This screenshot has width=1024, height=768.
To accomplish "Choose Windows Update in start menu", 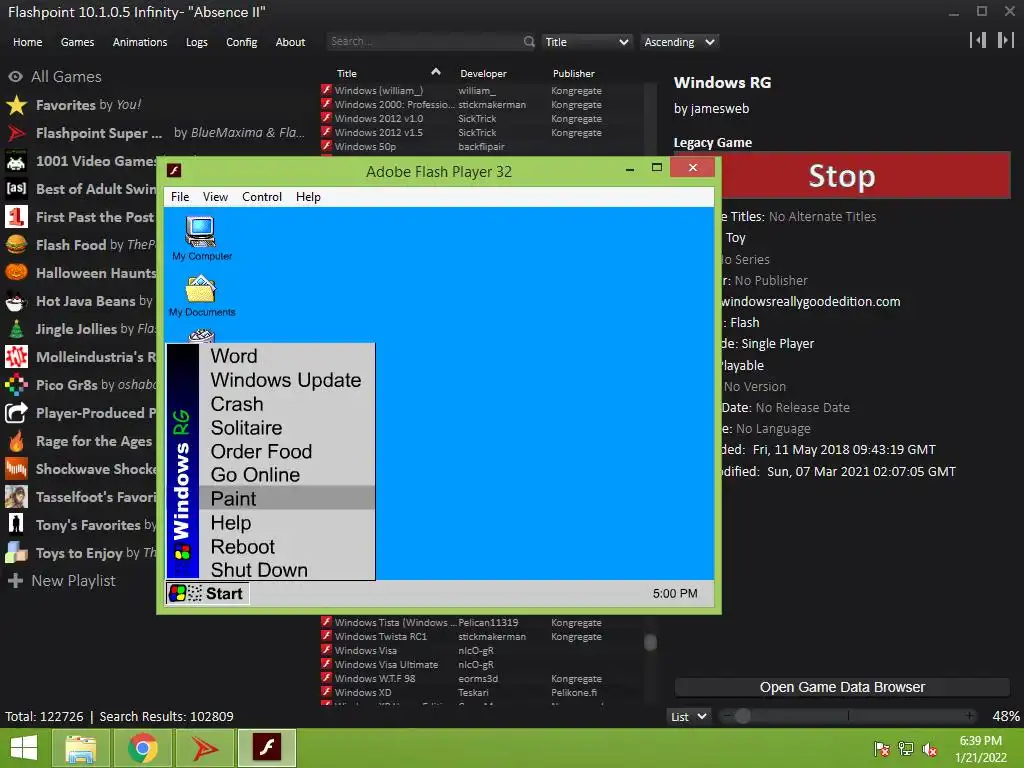I will point(285,380).
